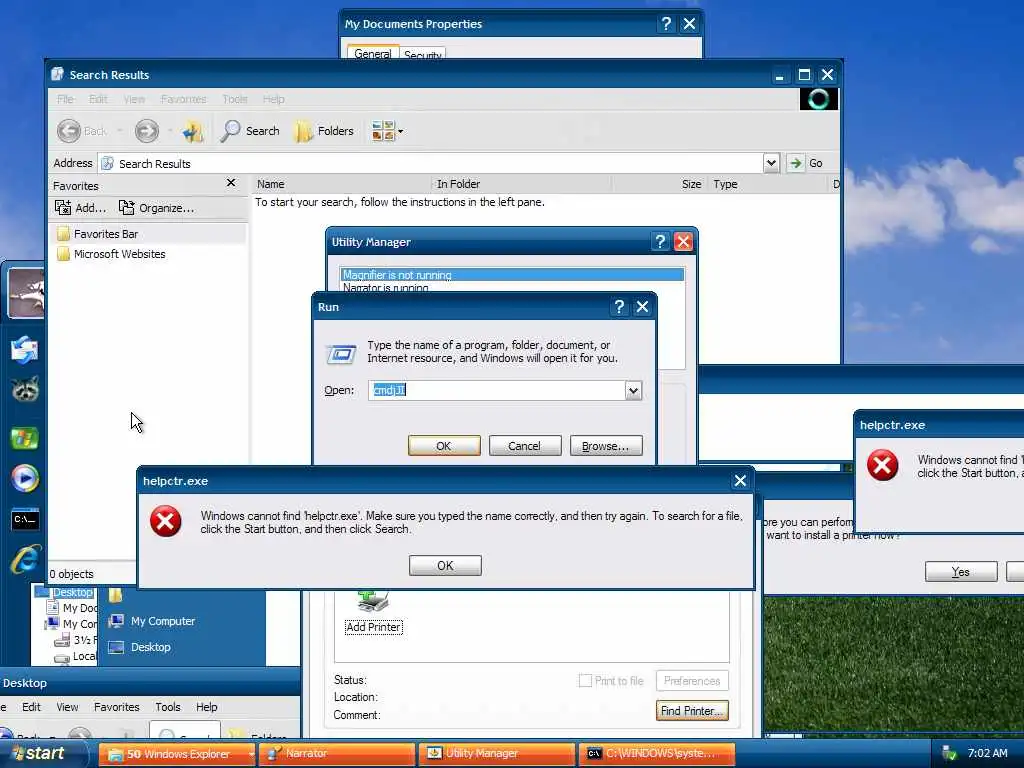Click Yes in the install printer prompt
Screen dimensions: 1024x768
(x=961, y=571)
